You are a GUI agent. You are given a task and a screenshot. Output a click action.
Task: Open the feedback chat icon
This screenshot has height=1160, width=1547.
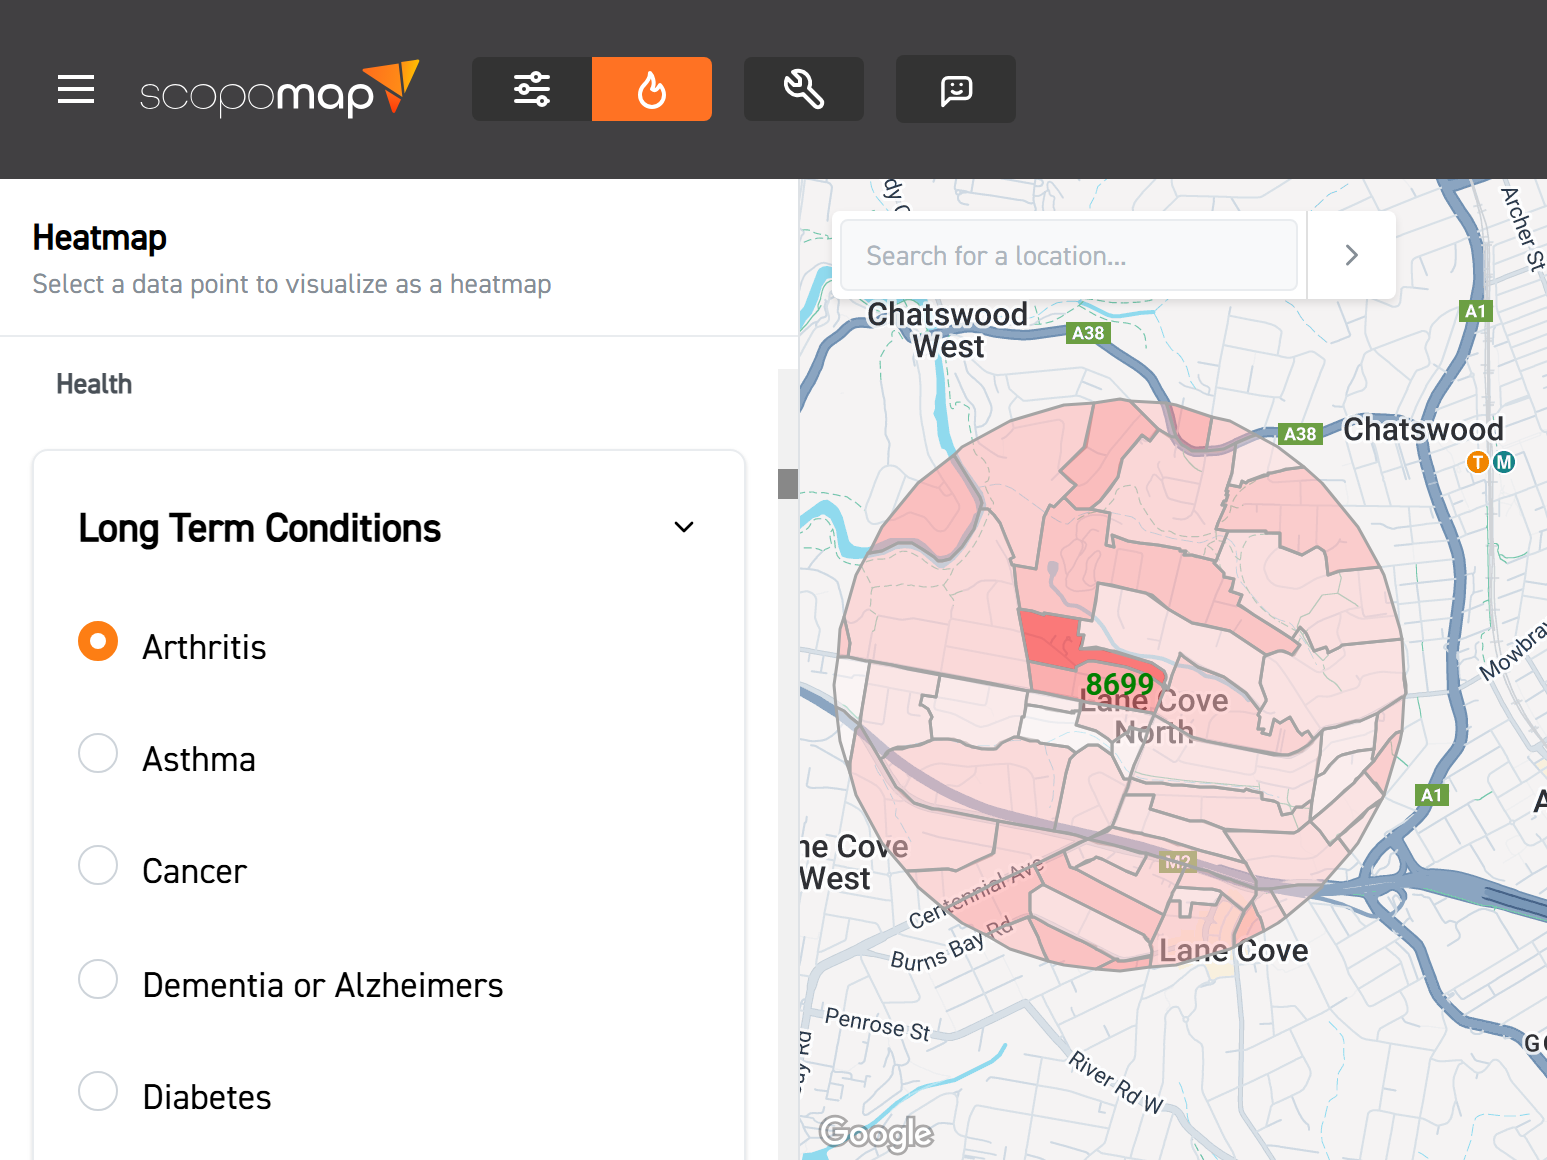(956, 89)
